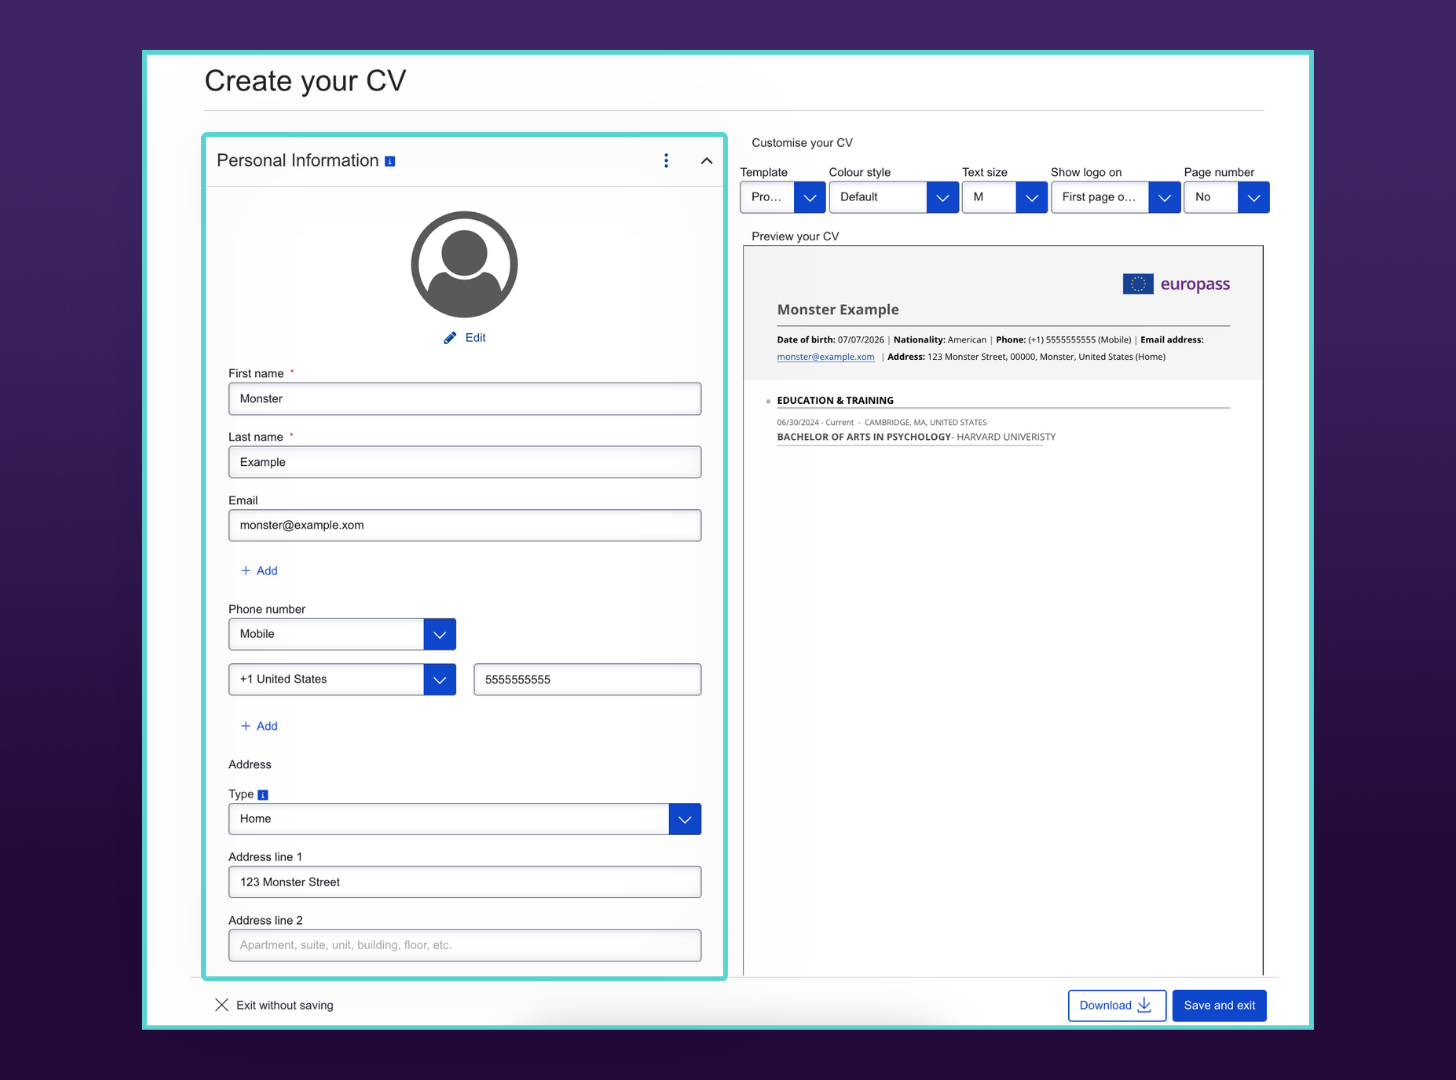Click the Address line 2 field
Screen dimensions: 1456x1080
tap(465, 946)
